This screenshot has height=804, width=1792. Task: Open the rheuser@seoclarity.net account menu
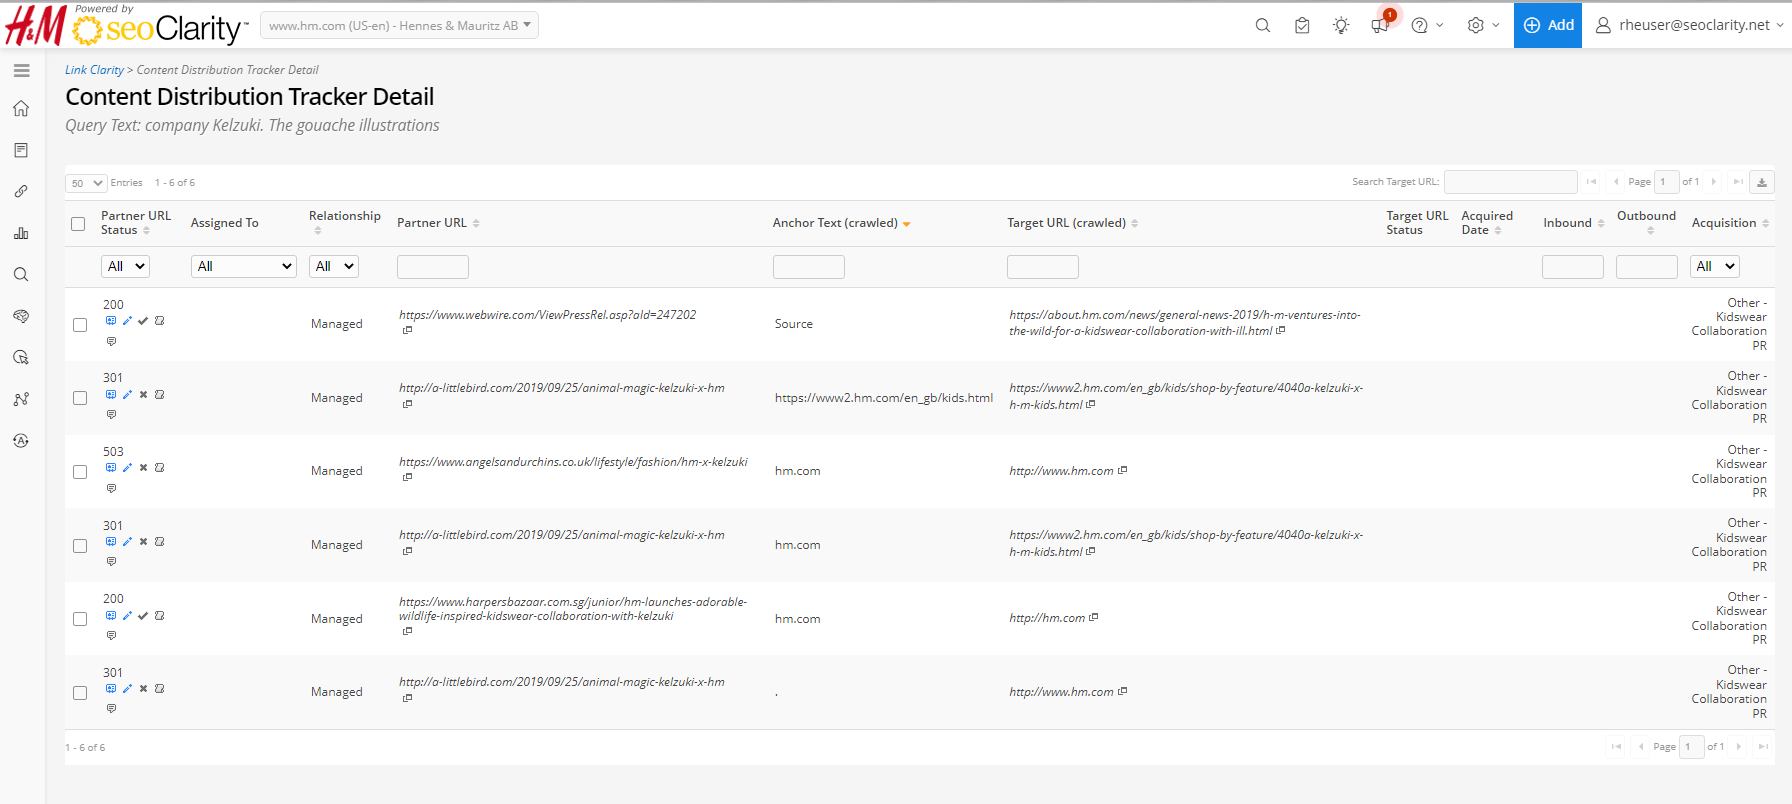[1689, 25]
